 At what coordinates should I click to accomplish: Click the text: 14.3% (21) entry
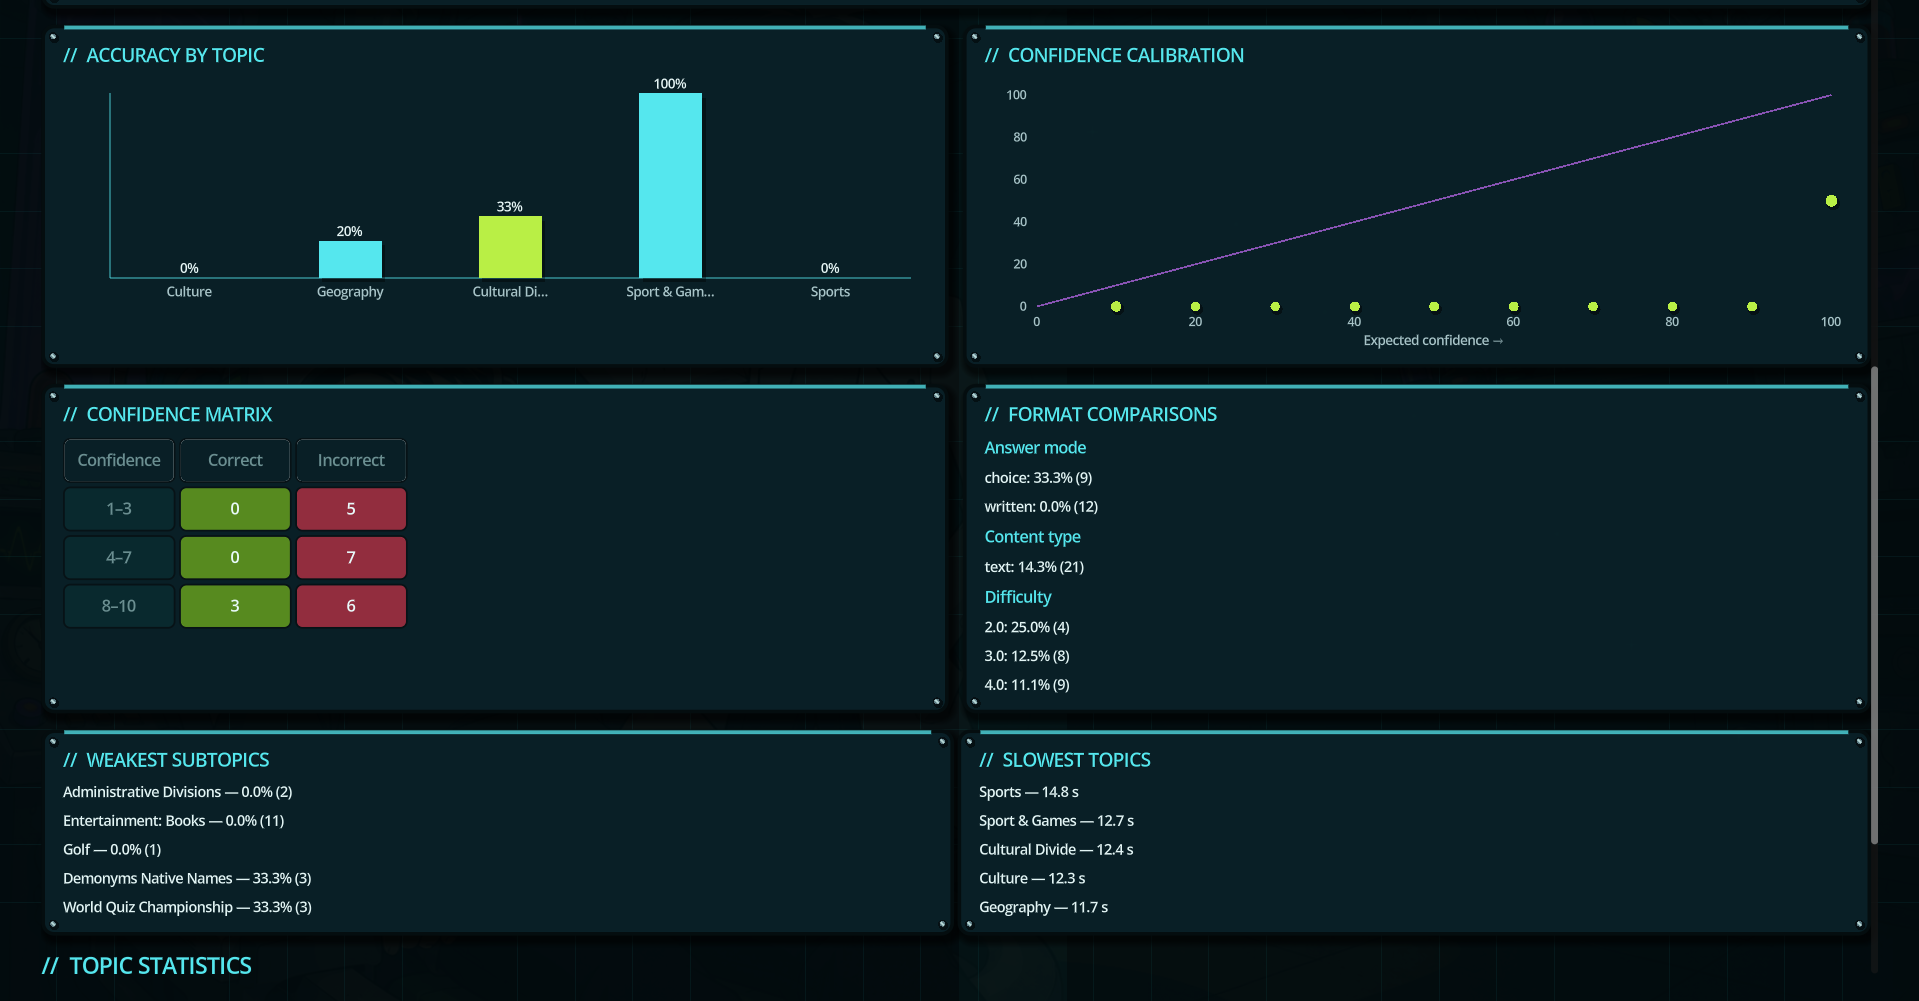pyautogui.click(x=1034, y=567)
